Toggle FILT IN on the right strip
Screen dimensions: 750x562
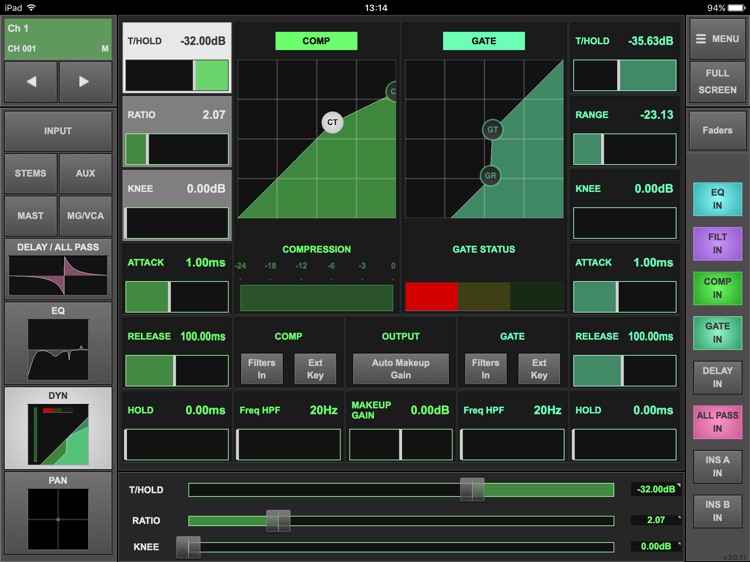tap(717, 243)
